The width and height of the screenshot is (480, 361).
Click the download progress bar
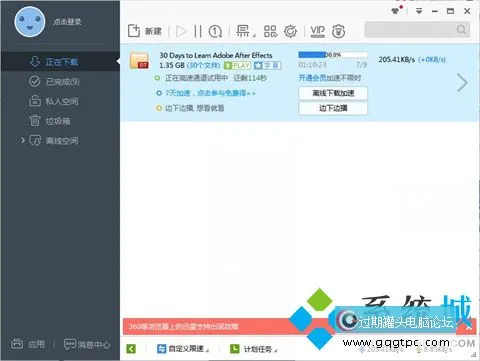(x=333, y=55)
